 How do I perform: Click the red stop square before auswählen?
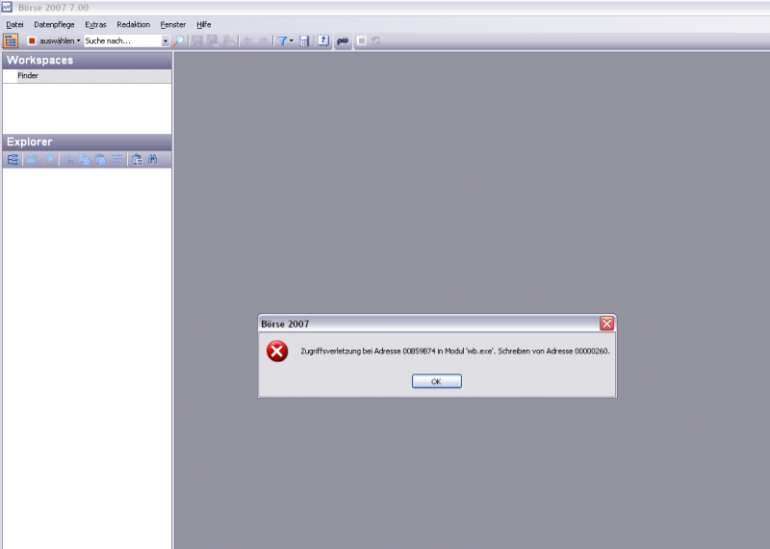[x=32, y=41]
